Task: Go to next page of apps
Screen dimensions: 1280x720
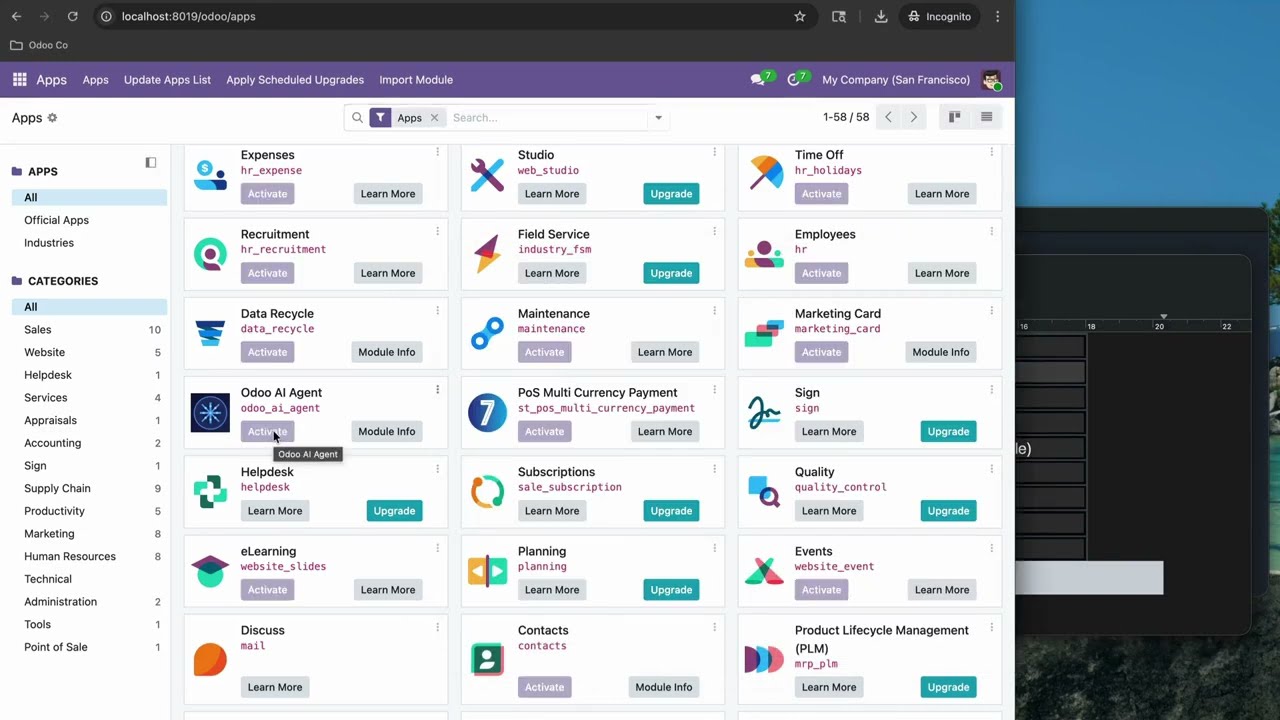Action: tap(913, 117)
